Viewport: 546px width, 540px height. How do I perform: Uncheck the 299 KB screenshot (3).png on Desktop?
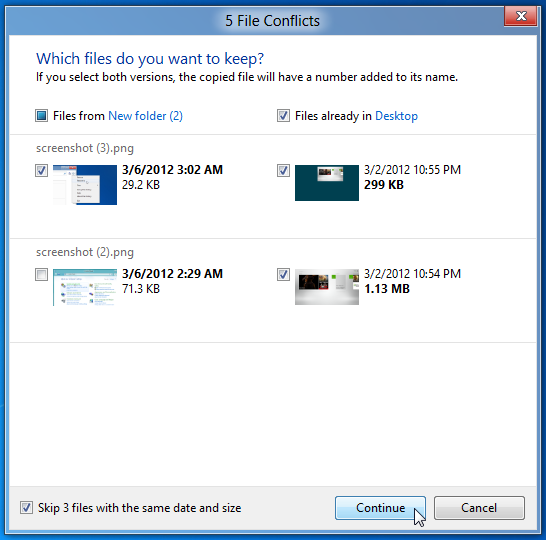[283, 171]
